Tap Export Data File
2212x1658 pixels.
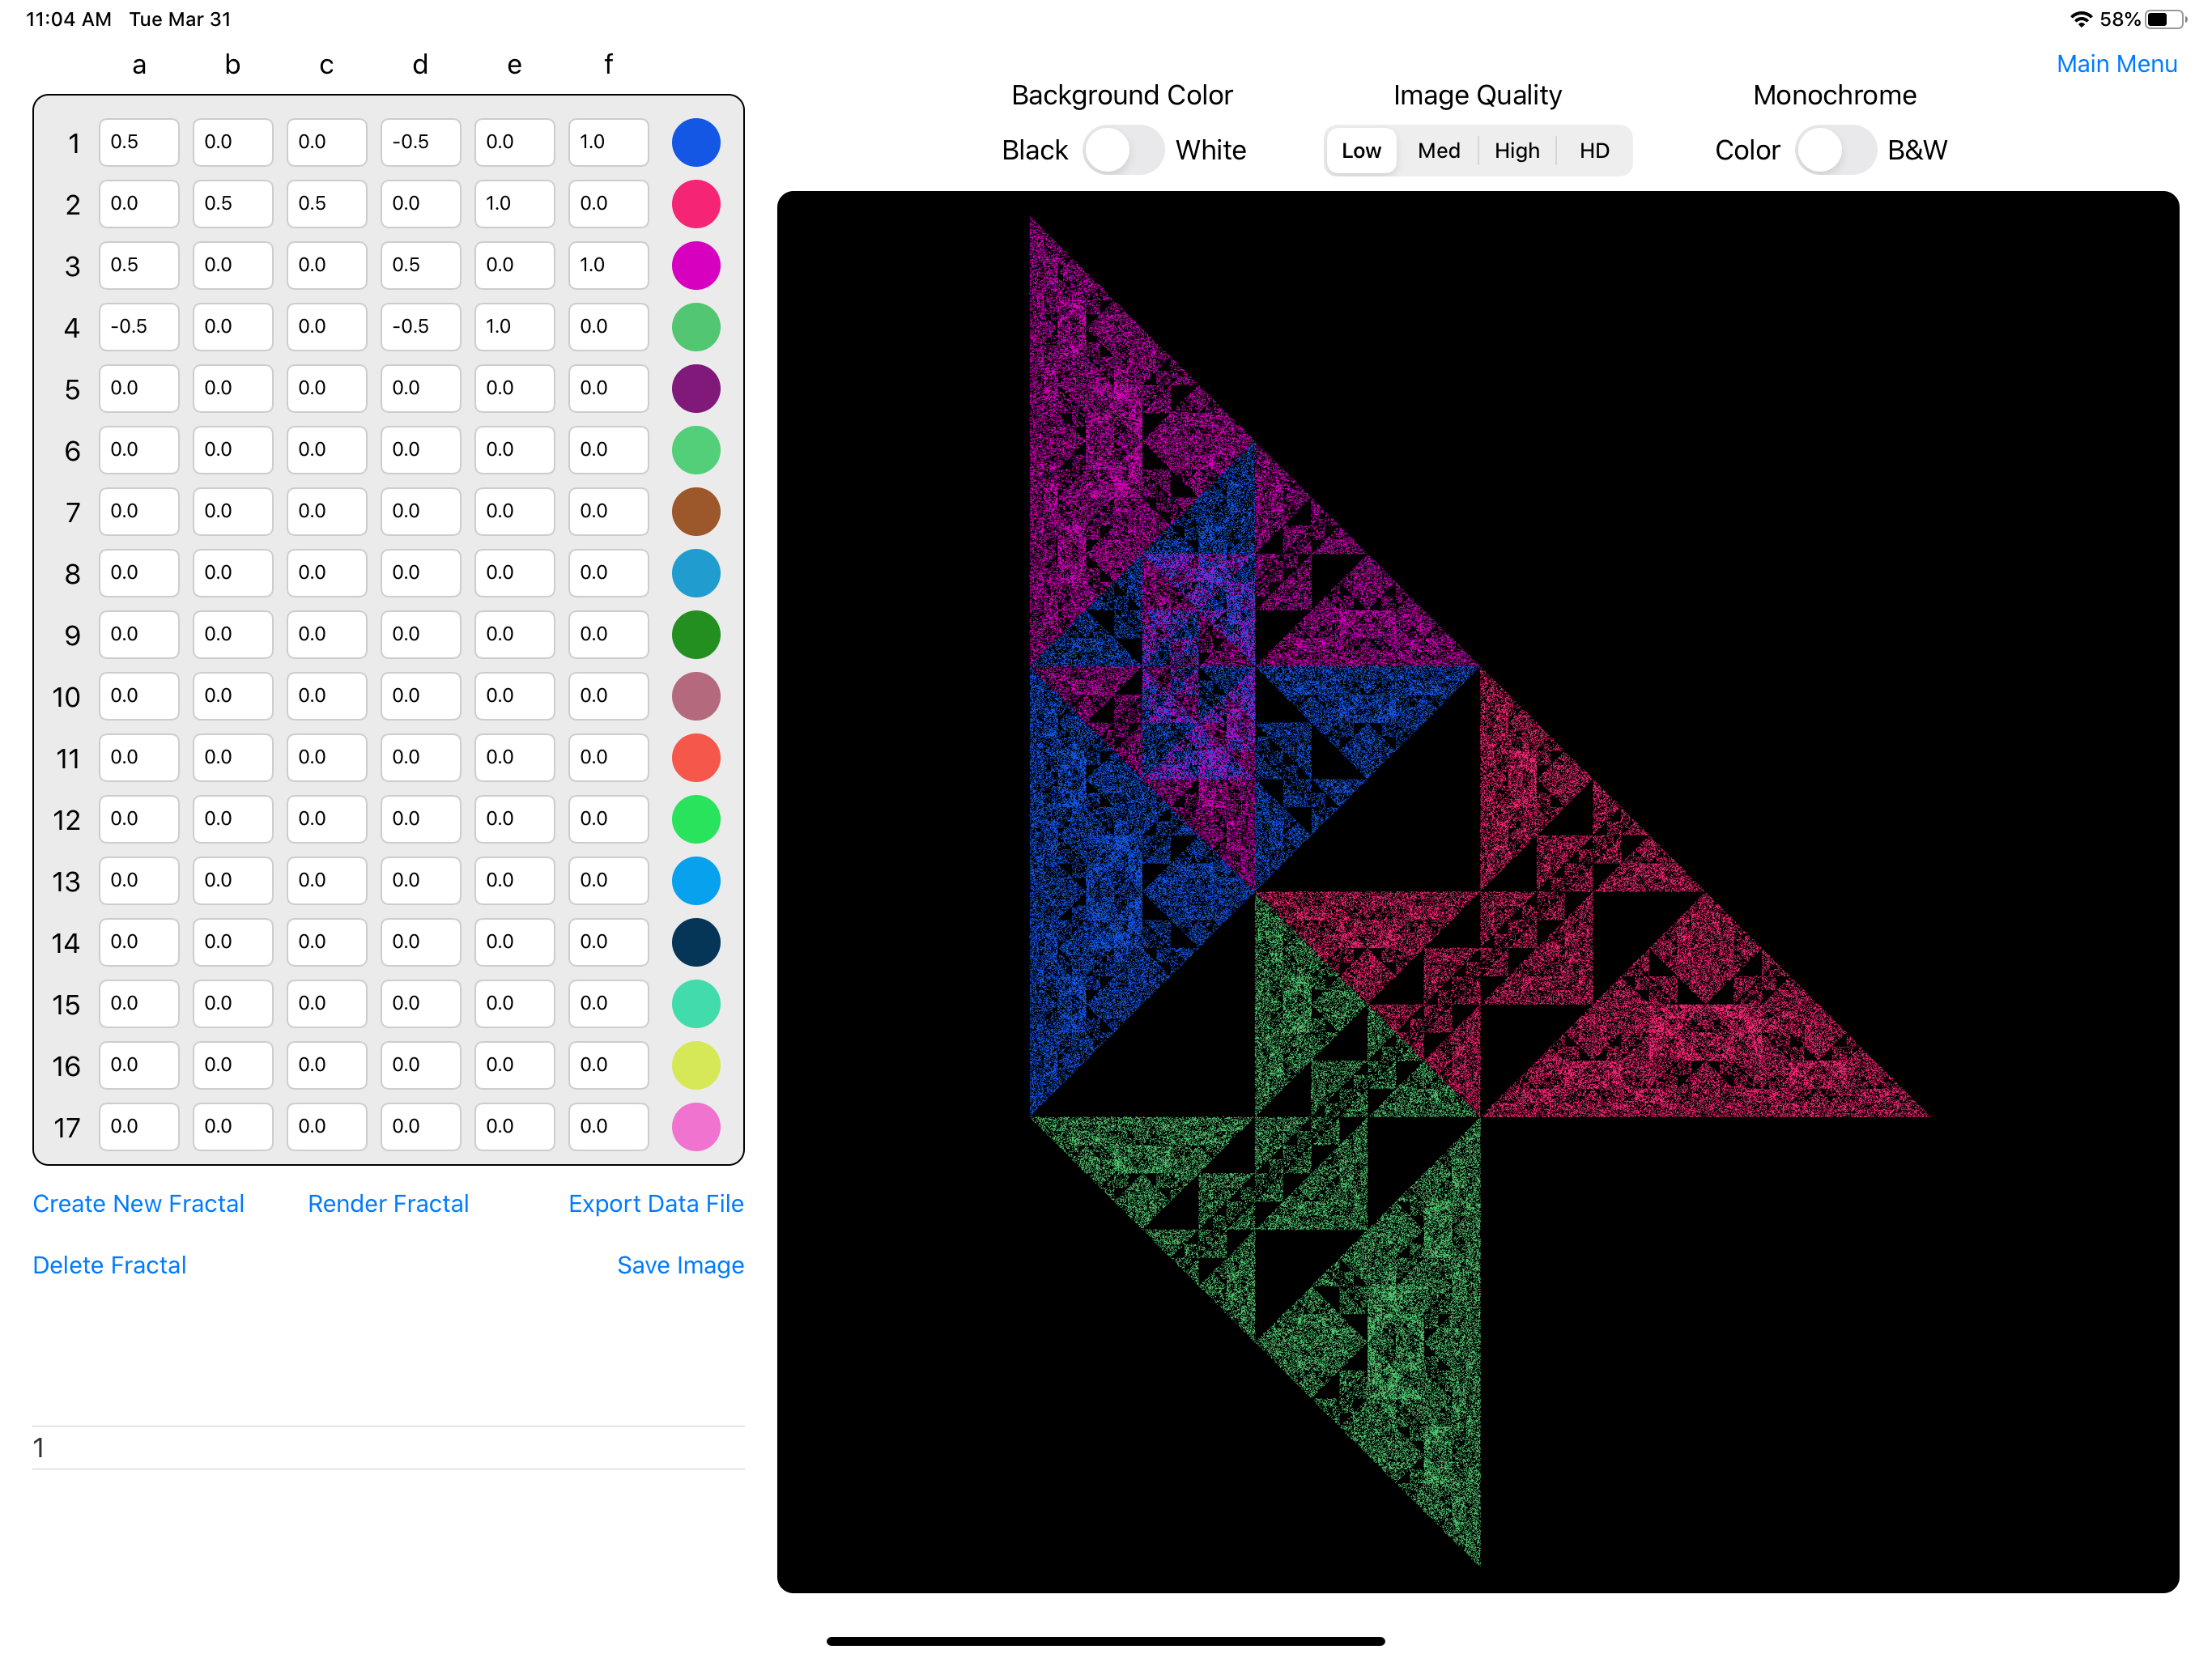(655, 1203)
